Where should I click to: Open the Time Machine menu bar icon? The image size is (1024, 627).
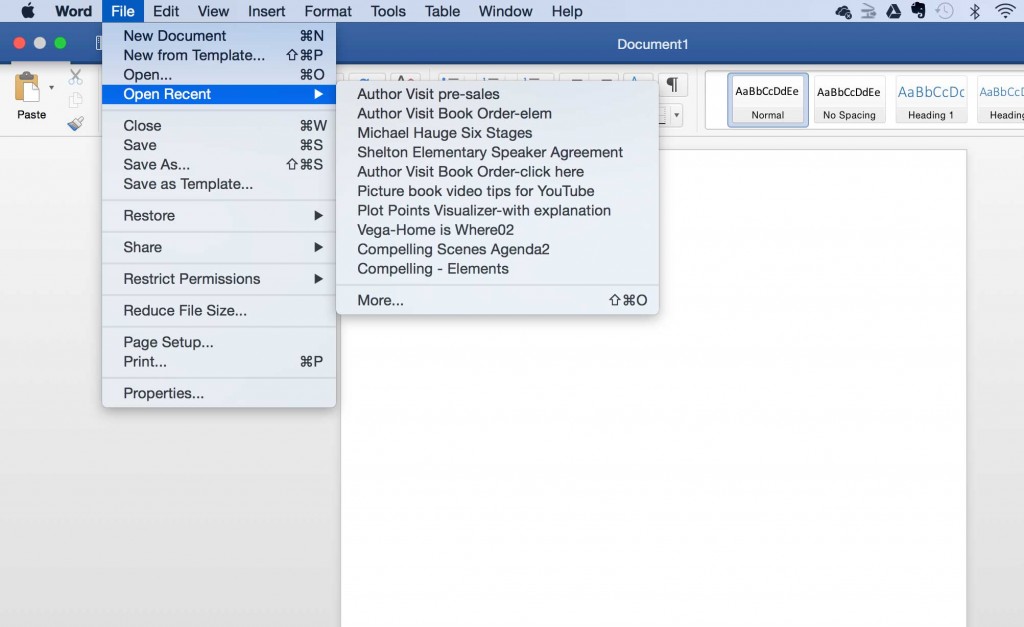click(944, 11)
